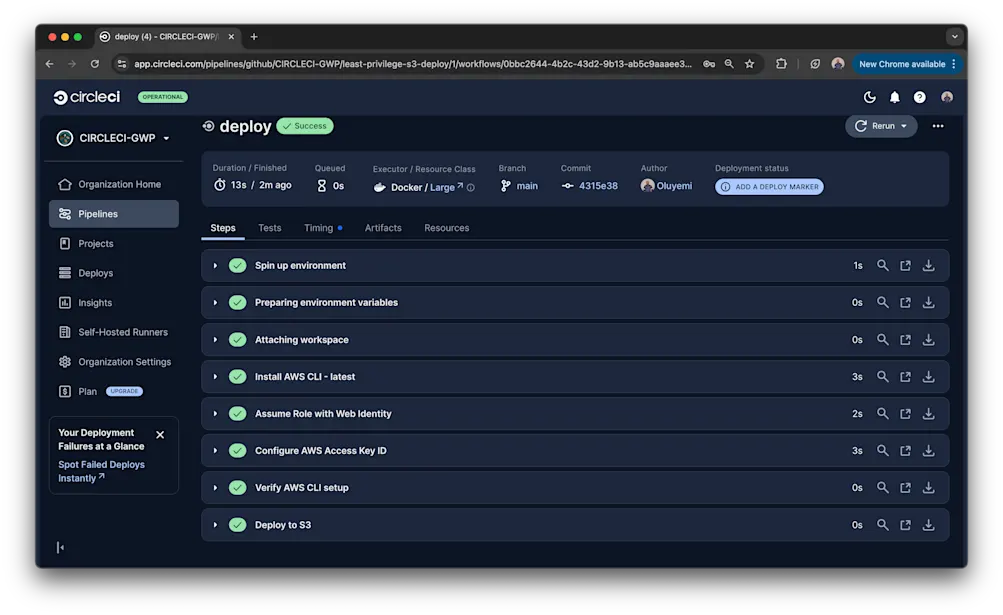This screenshot has height=615, width=1003.
Task: Click the UPGRADE badge
Action: (124, 391)
